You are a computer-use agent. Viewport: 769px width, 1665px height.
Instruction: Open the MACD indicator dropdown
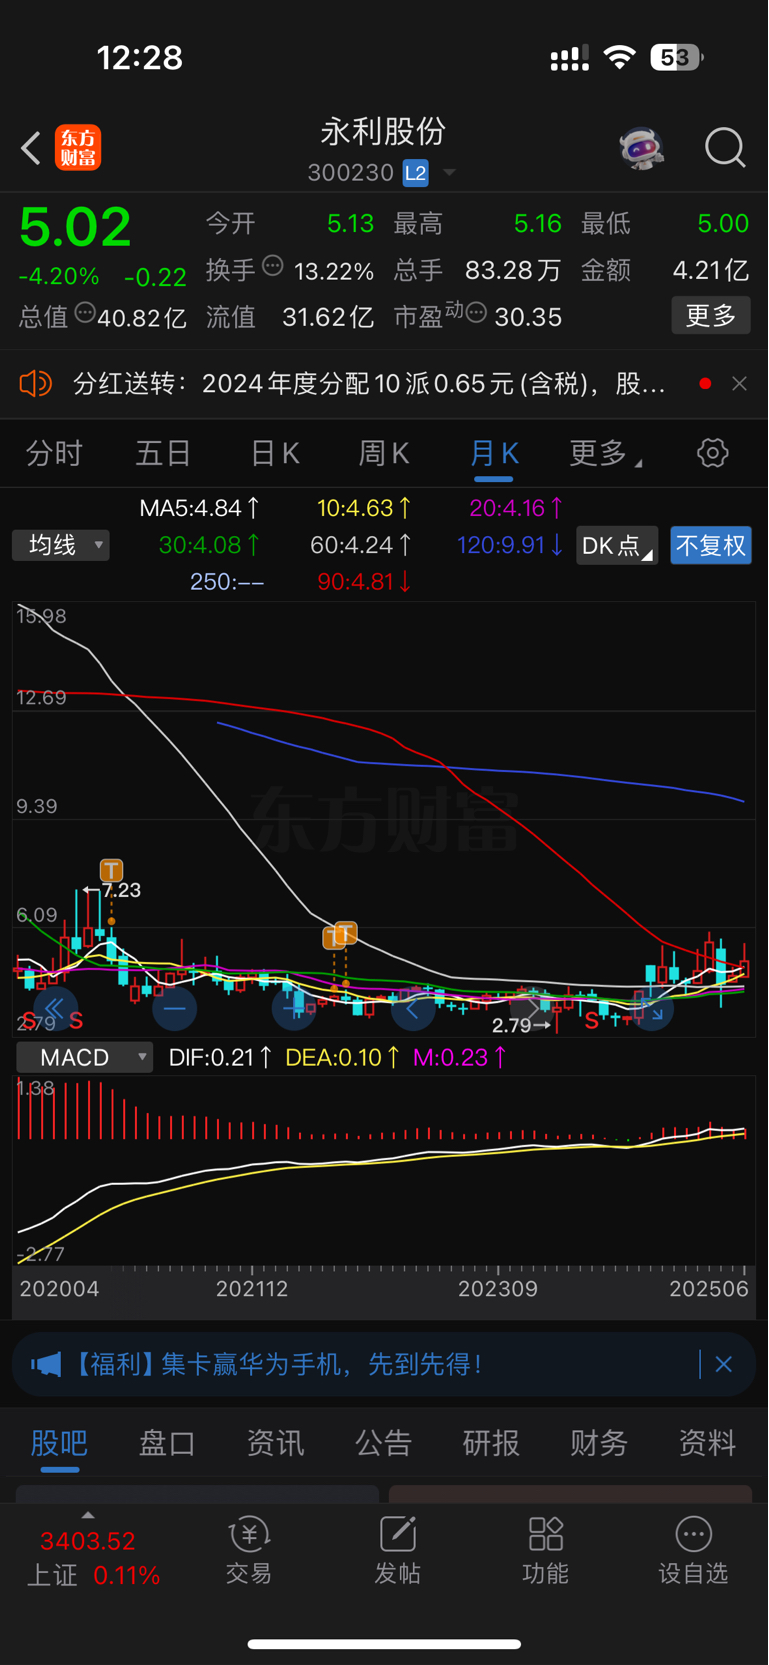[x=85, y=1057]
